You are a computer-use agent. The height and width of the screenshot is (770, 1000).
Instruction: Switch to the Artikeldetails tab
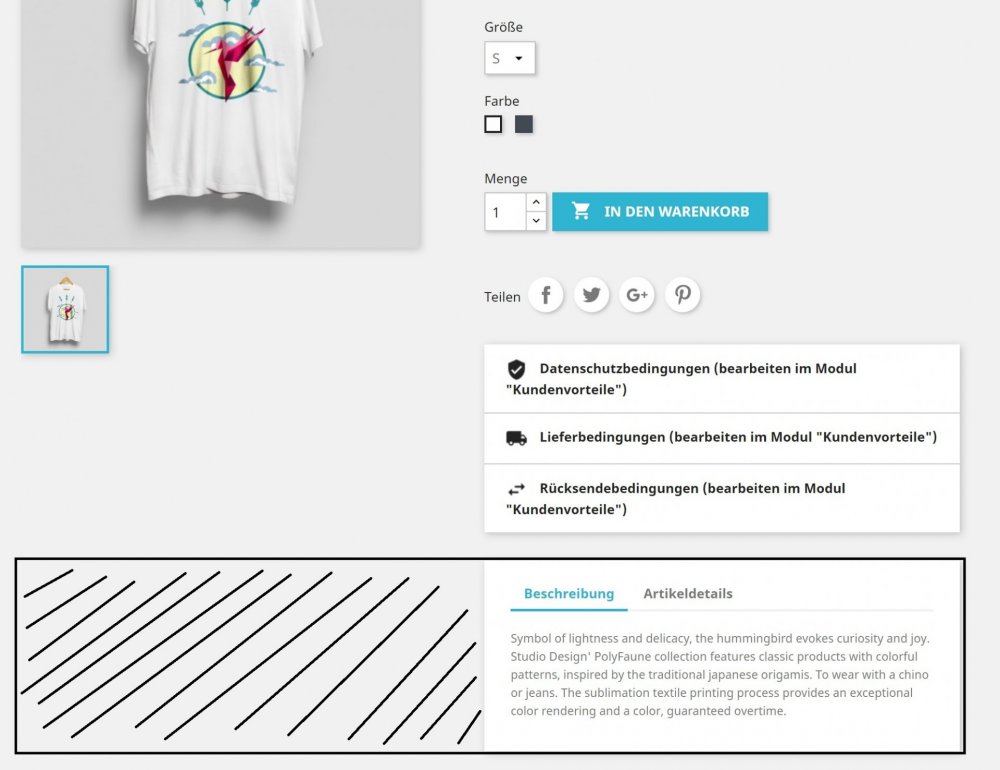pyautogui.click(x=688, y=594)
